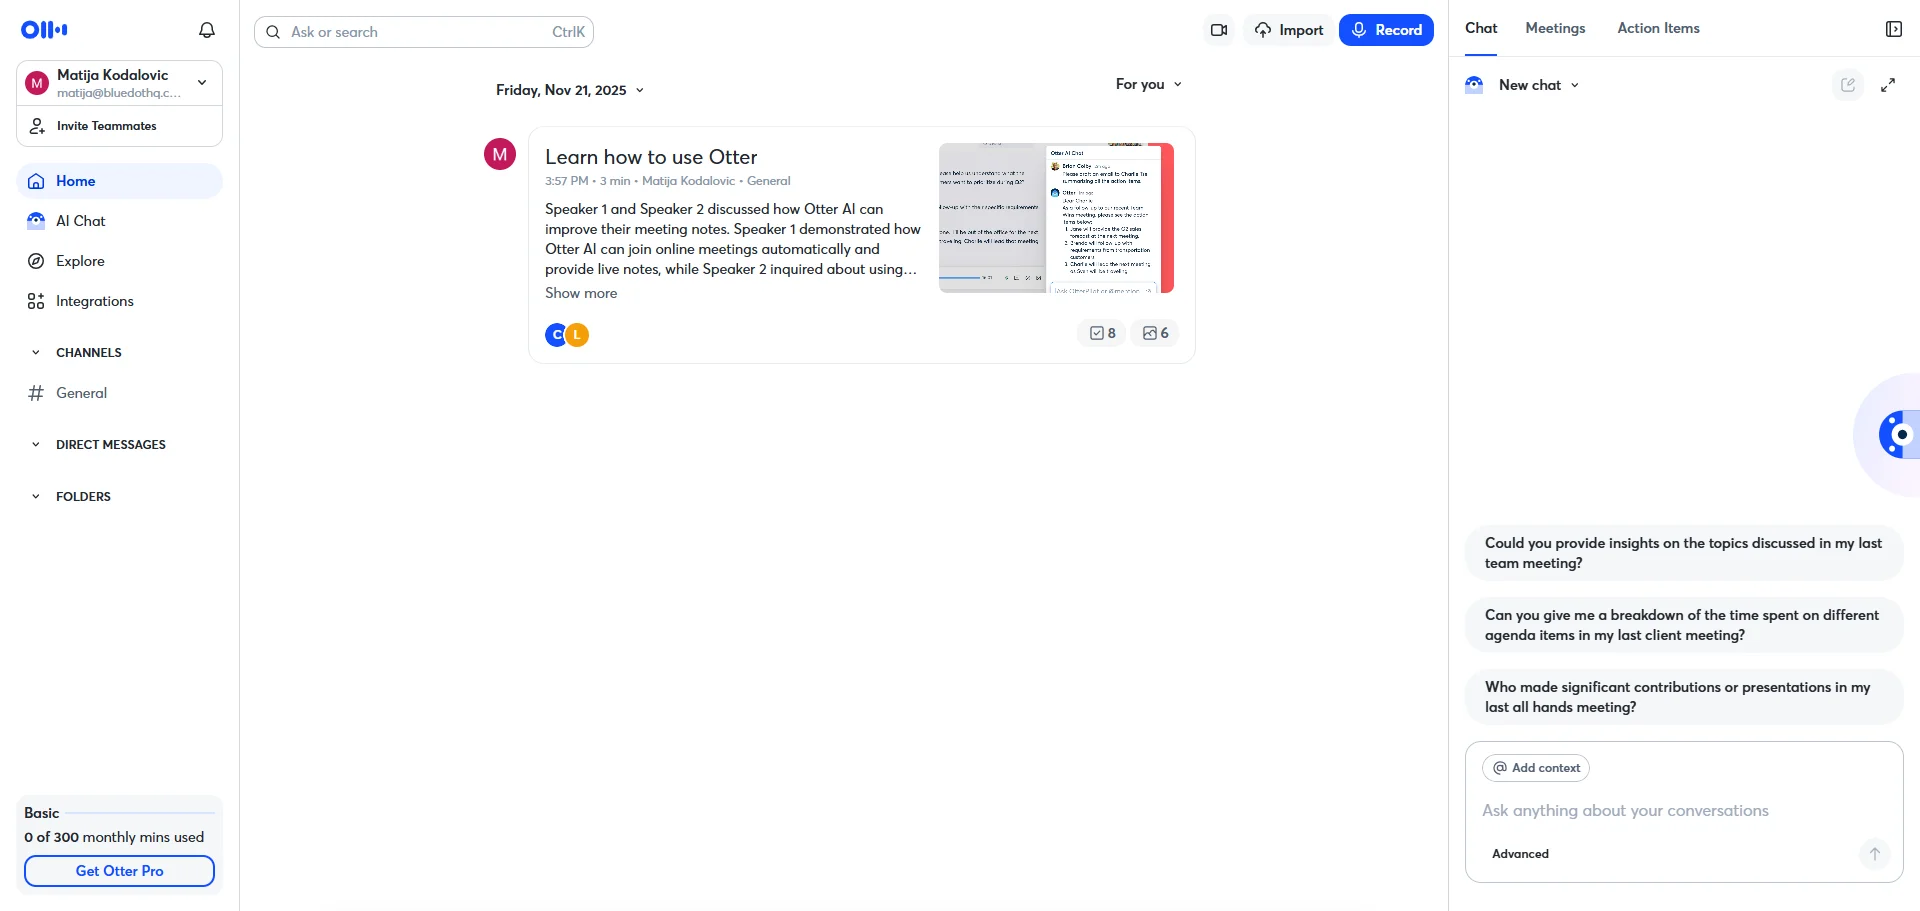Open AI Chat from the sidebar
This screenshot has height=911, width=1920.
(119, 221)
